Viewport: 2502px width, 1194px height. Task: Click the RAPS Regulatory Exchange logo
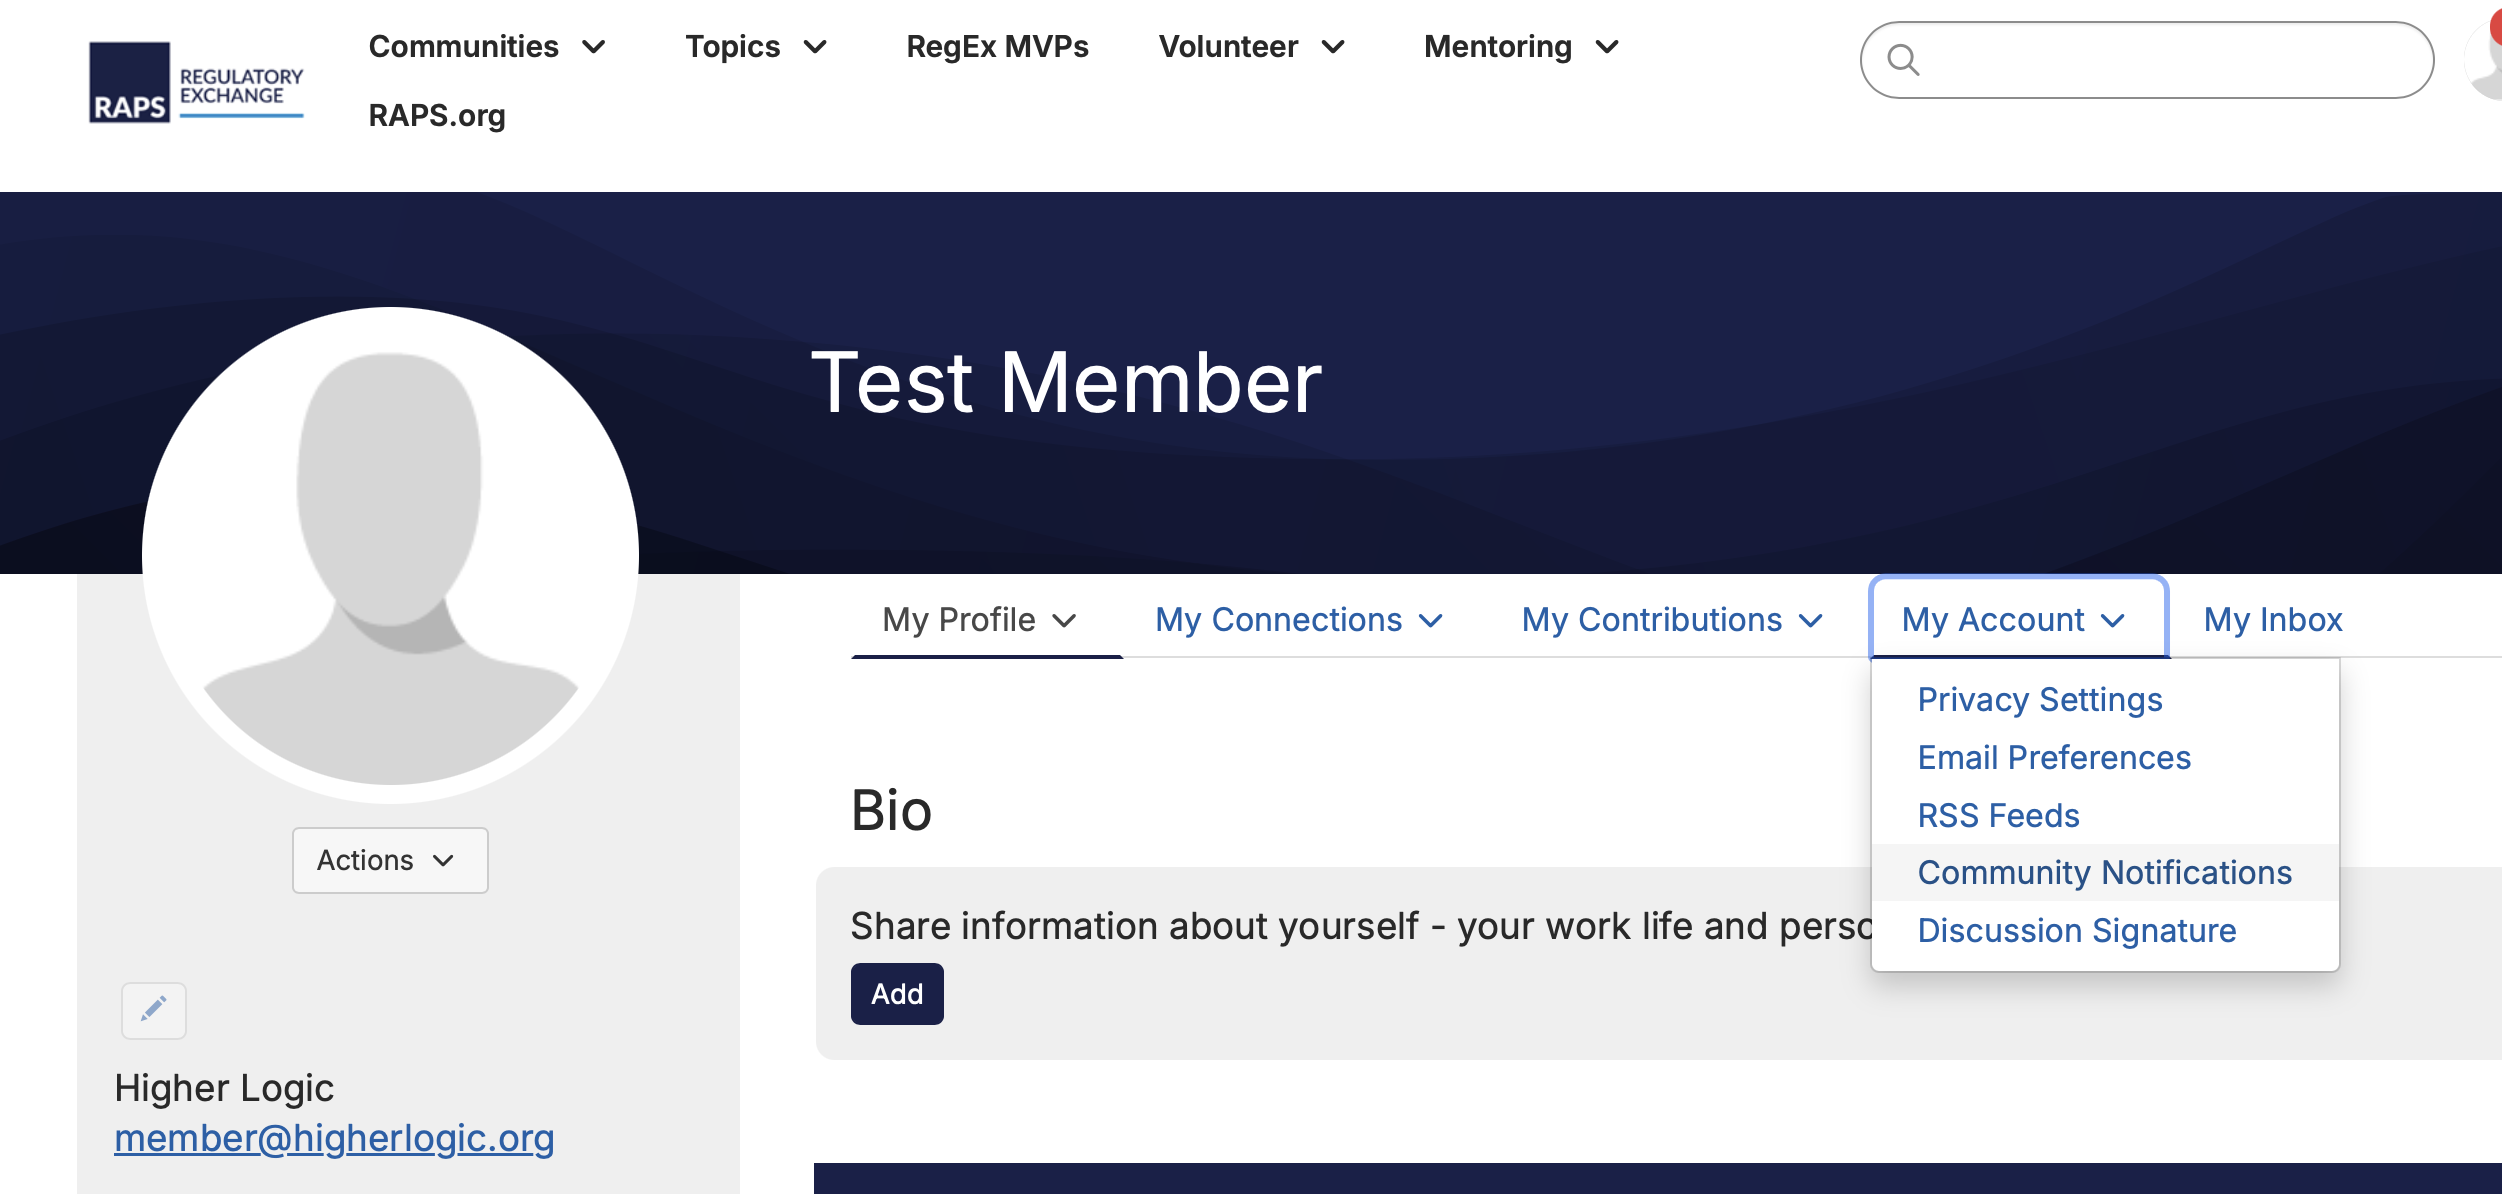point(196,82)
